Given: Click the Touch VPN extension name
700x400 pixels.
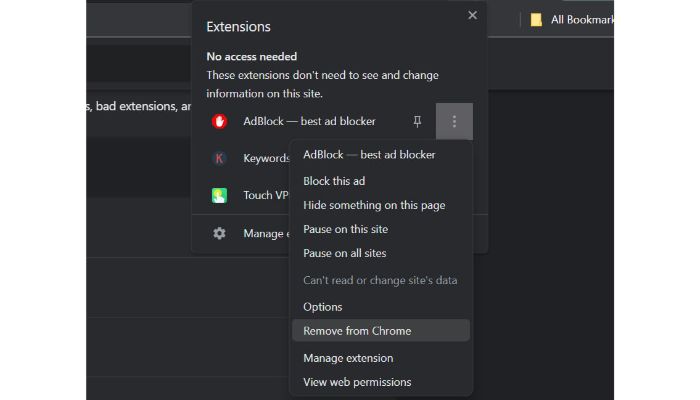Looking at the screenshot, I should tap(266, 195).
